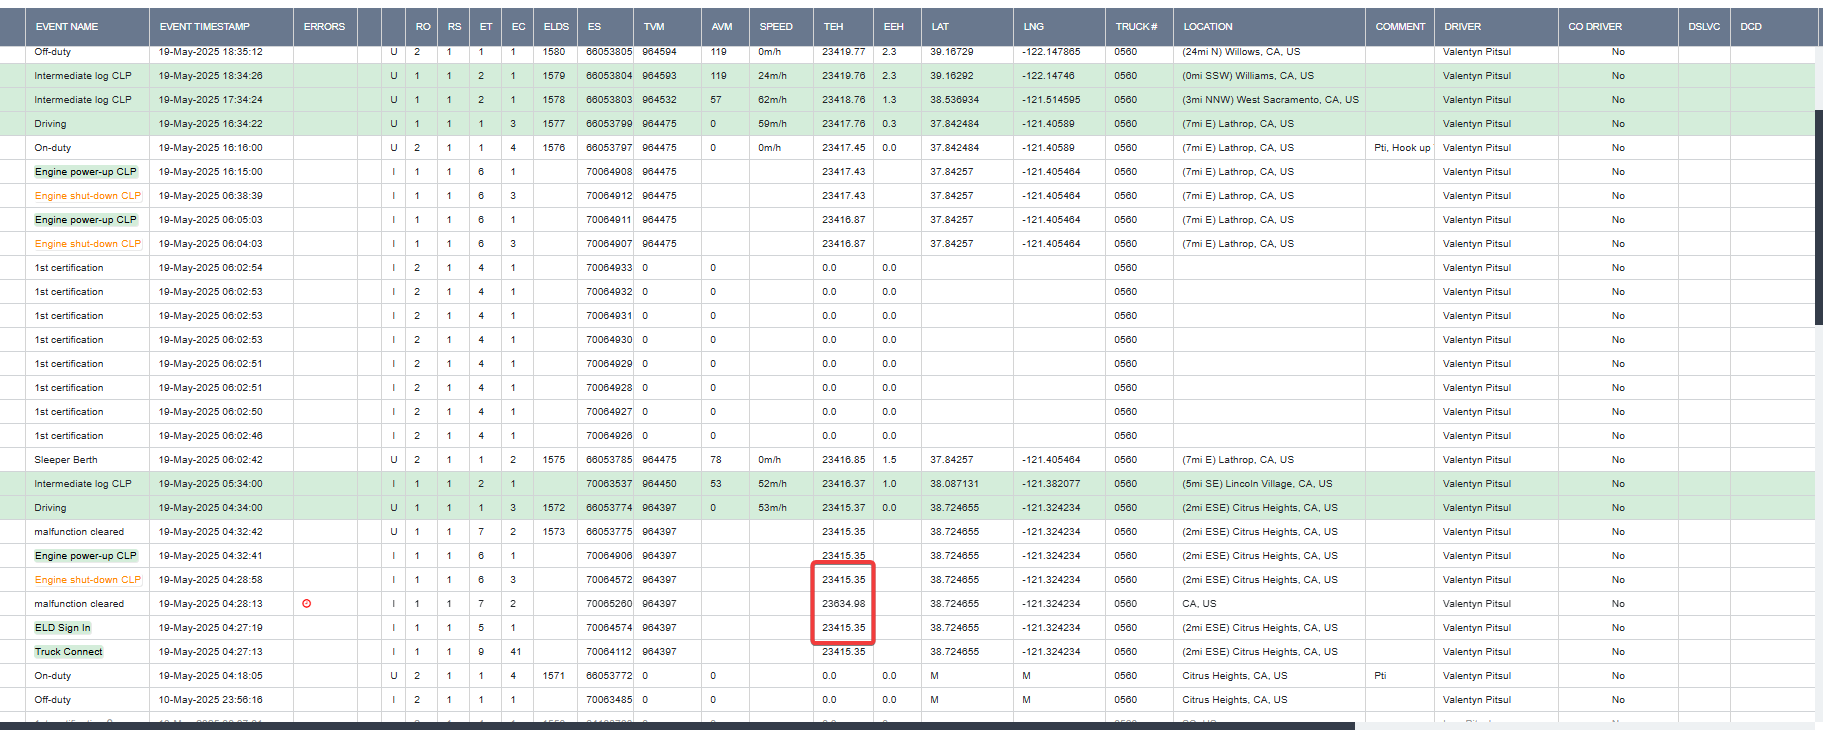Click timestamp 19-May-2025 04:32:42
This screenshot has height=730, width=1825.
(x=211, y=532)
